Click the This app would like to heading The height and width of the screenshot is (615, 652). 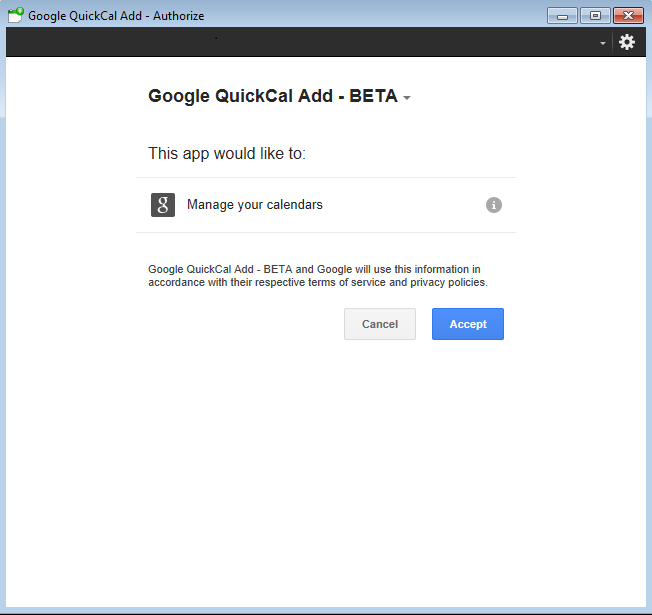(227, 153)
